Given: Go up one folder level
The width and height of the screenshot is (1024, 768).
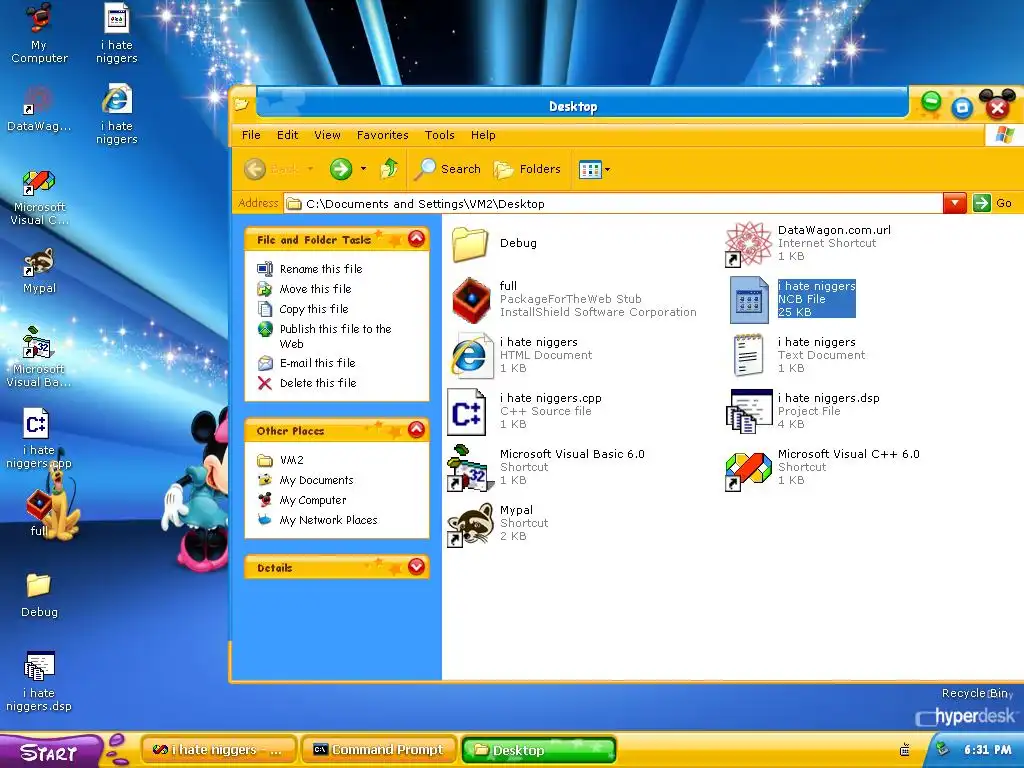Looking at the screenshot, I should click(x=389, y=168).
